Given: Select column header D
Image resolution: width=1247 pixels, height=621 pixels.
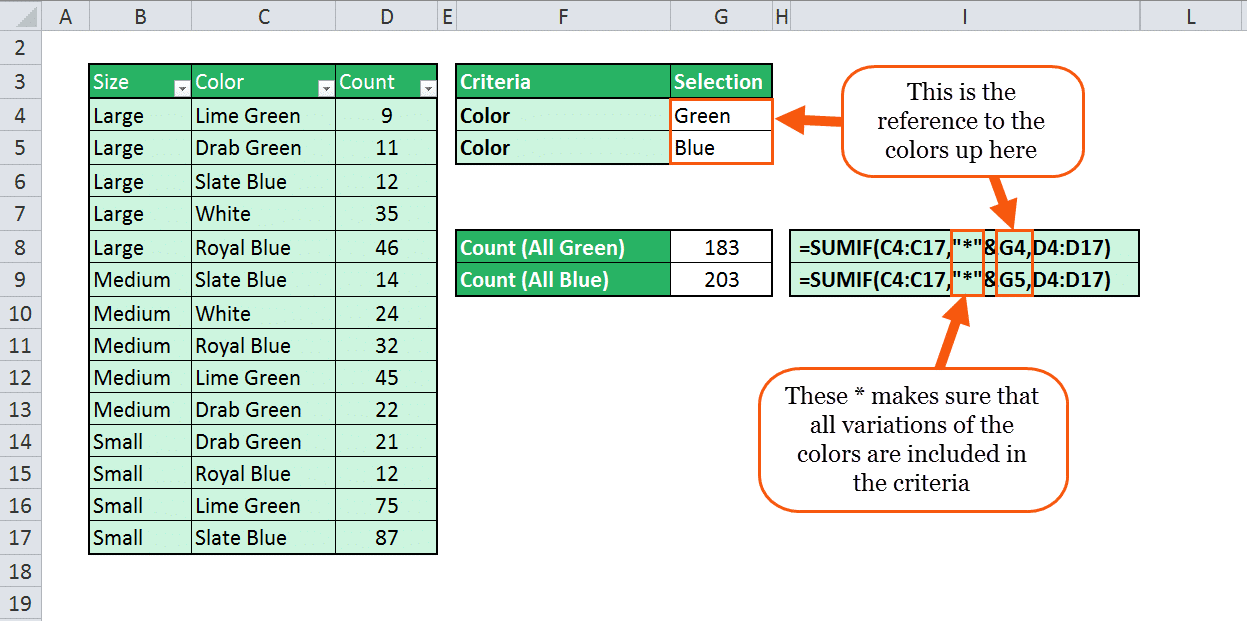Looking at the screenshot, I should point(386,16).
